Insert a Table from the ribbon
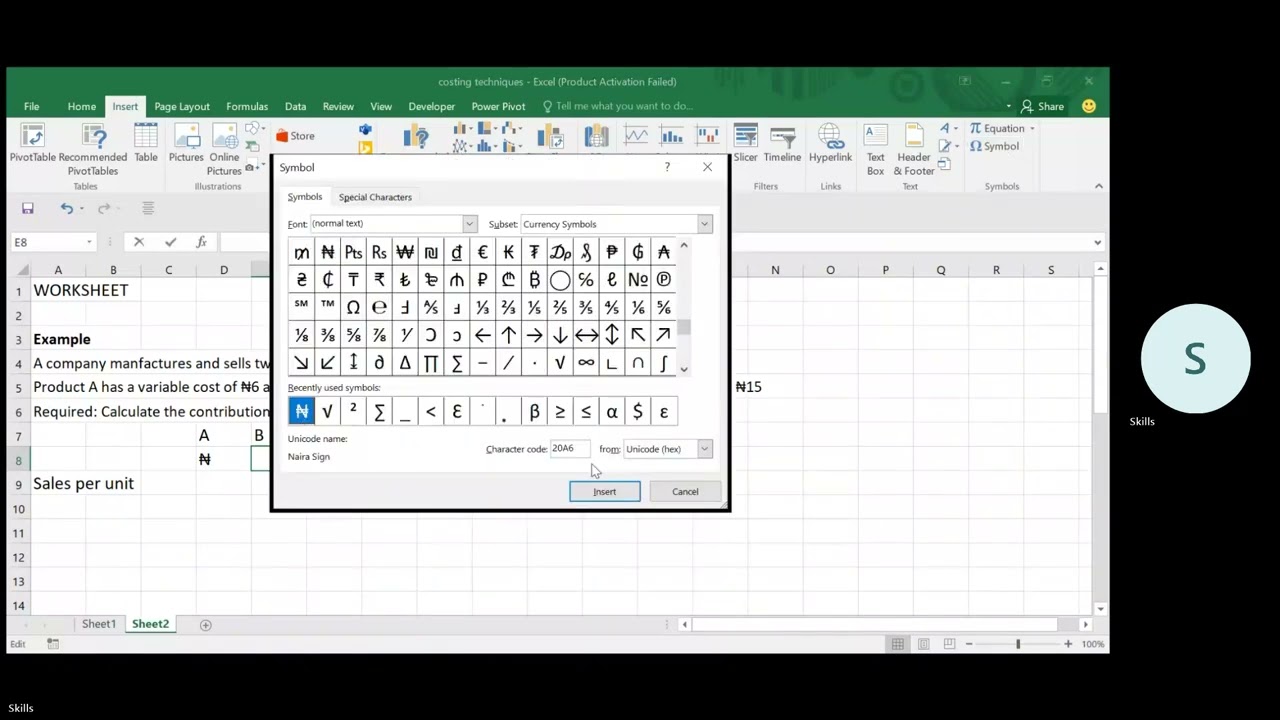 click(x=146, y=143)
